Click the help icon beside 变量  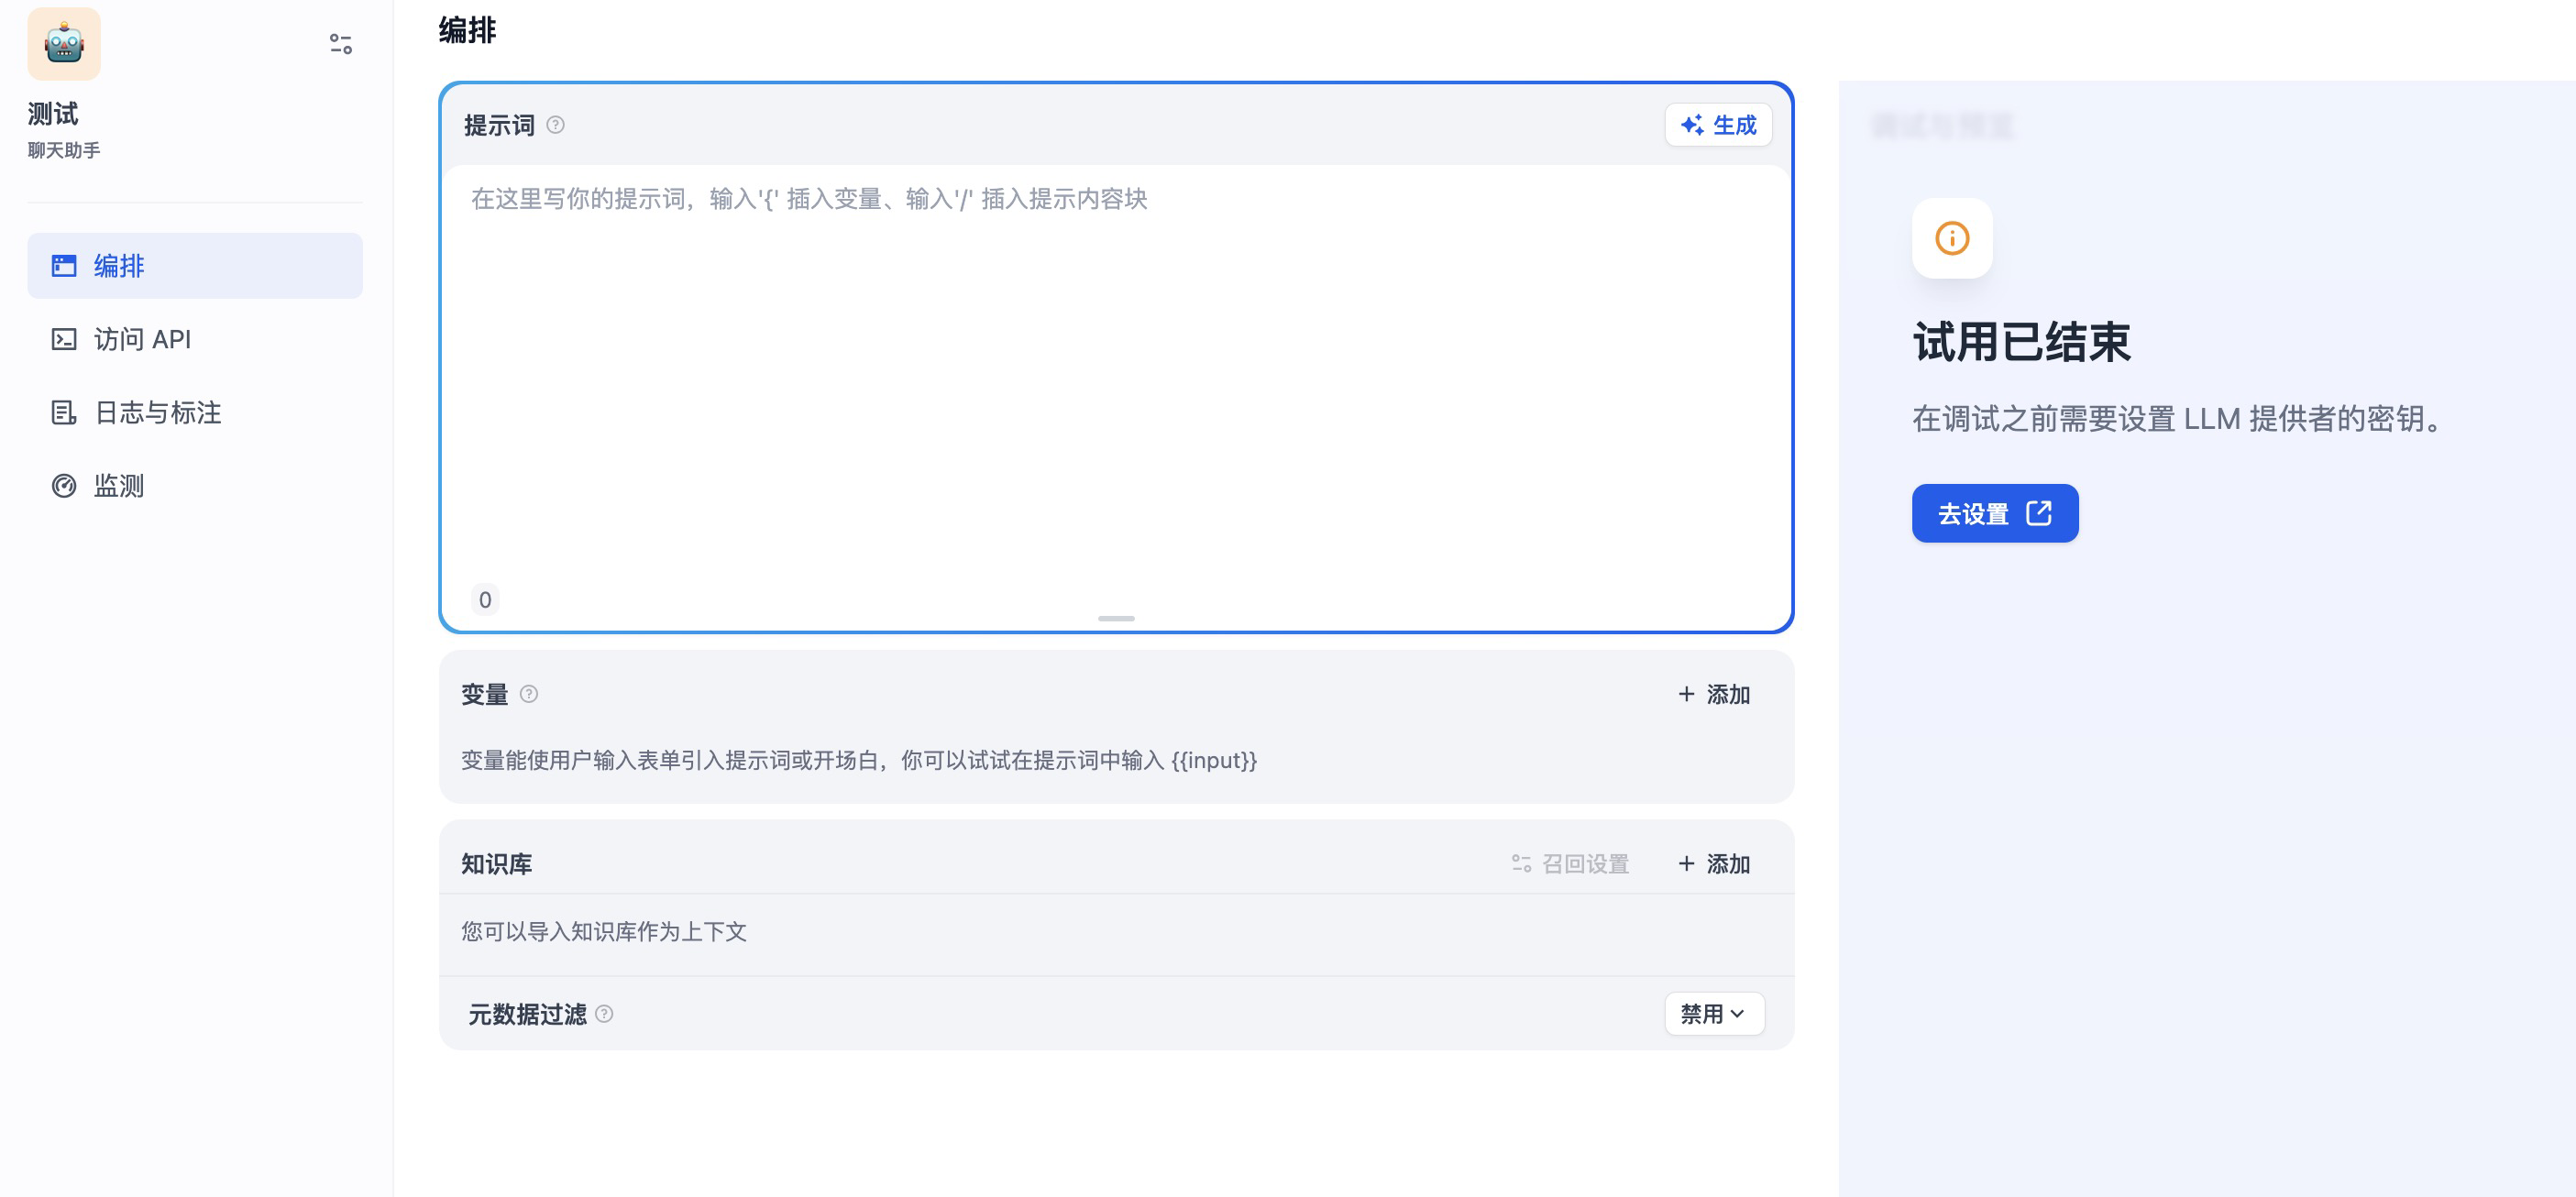pyautogui.click(x=529, y=694)
